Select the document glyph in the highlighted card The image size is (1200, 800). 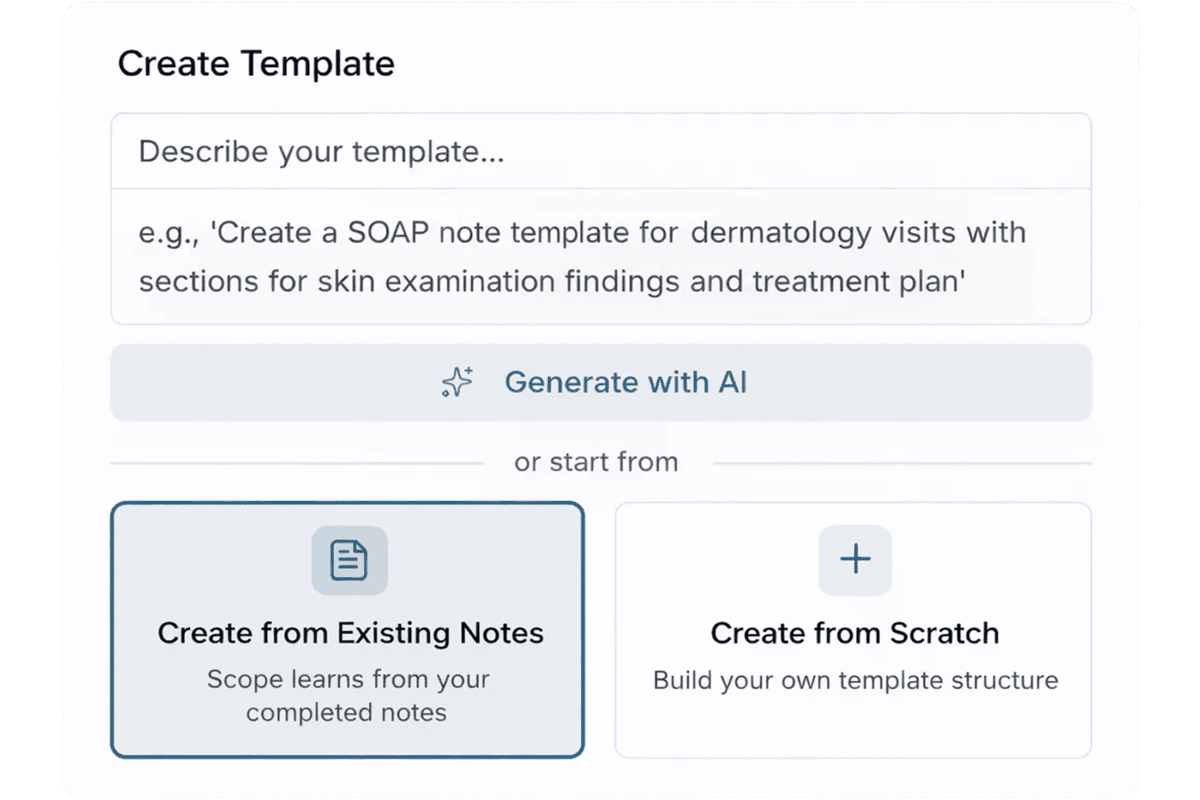pyautogui.click(x=348, y=560)
